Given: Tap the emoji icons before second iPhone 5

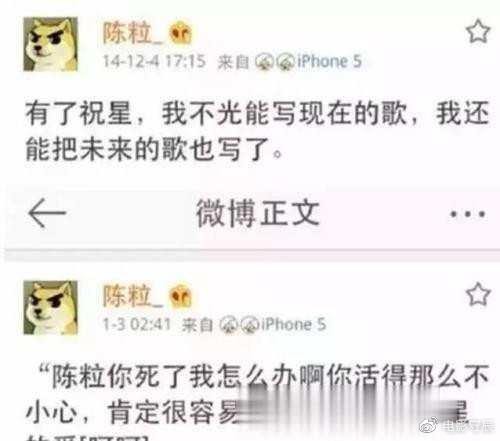Looking at the screenshot, I should (240, 325).
